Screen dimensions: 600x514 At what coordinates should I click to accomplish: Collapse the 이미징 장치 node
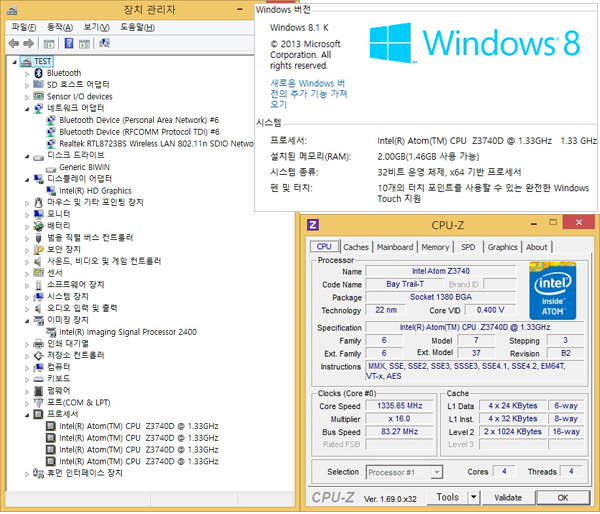[x=27, y=321]
